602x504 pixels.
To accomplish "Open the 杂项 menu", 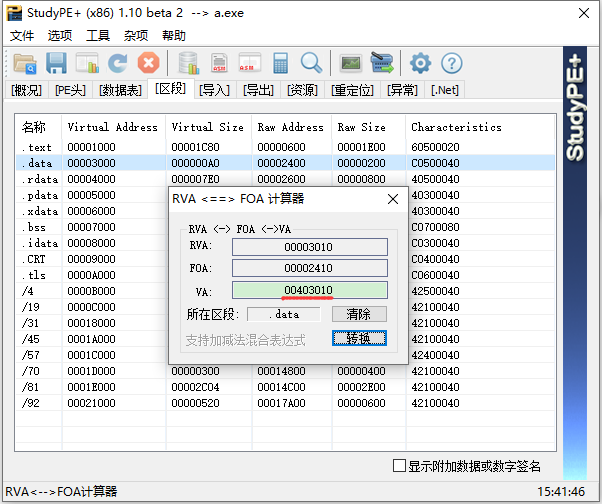I will 136,35.
